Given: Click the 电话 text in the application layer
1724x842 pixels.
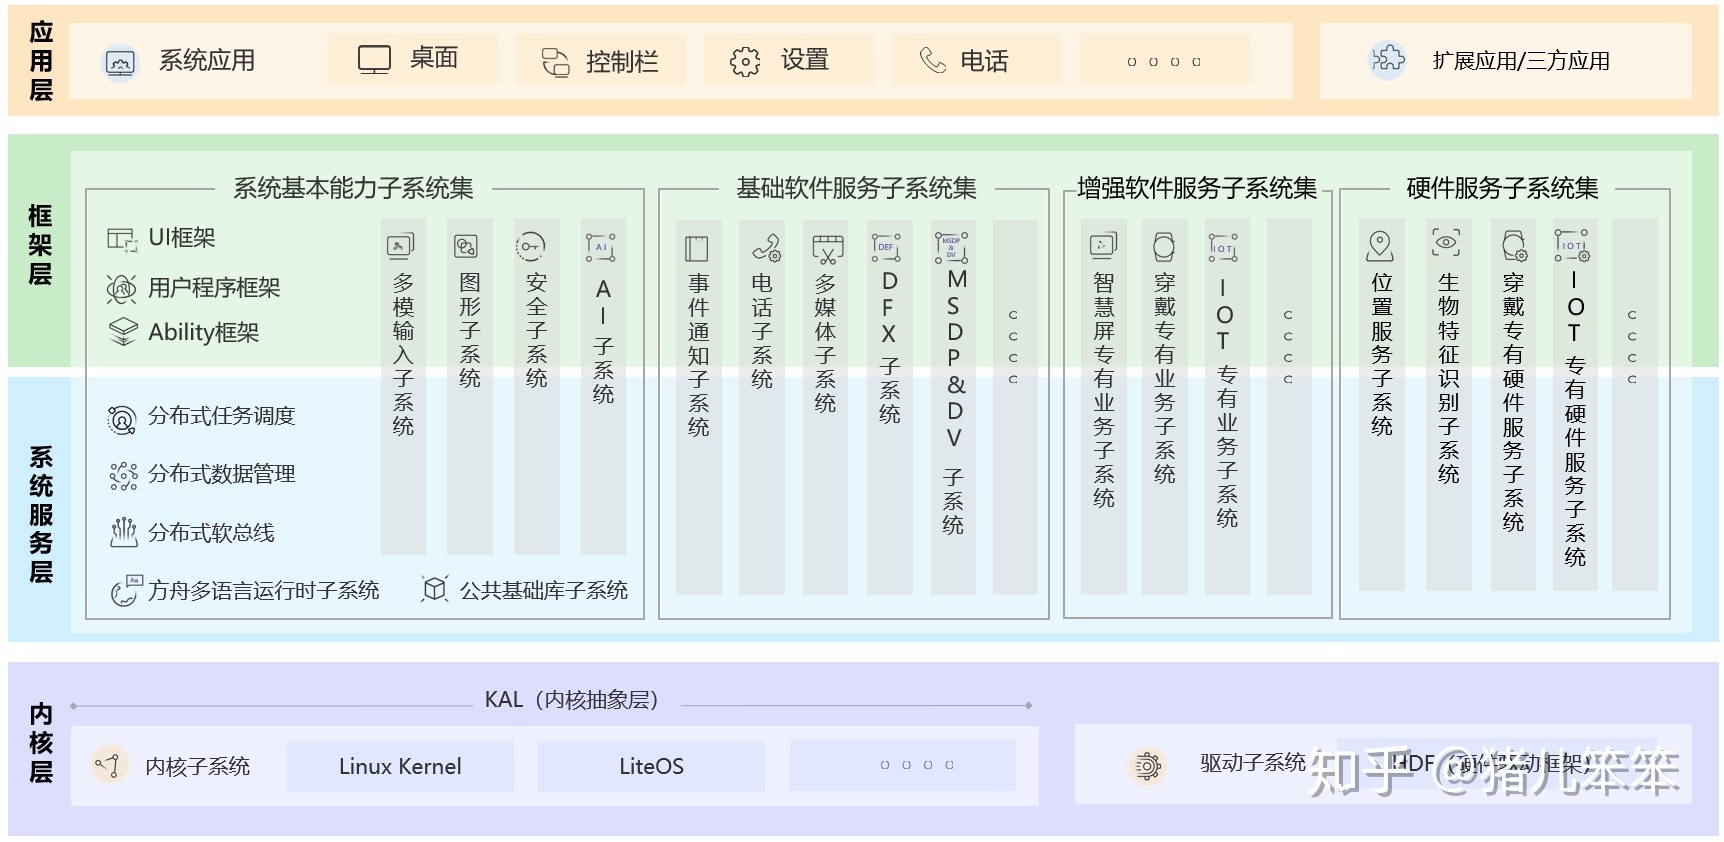Looking at the screenshot, I should coord(984,61).
